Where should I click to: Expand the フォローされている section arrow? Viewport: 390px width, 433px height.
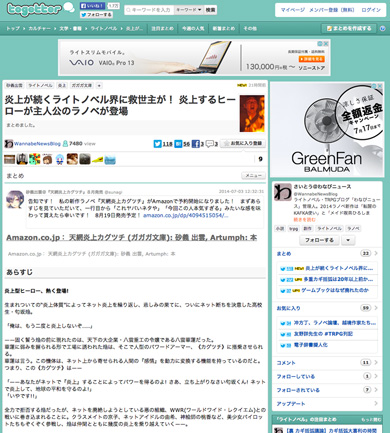pyautogui.click(x=376, y=390)
